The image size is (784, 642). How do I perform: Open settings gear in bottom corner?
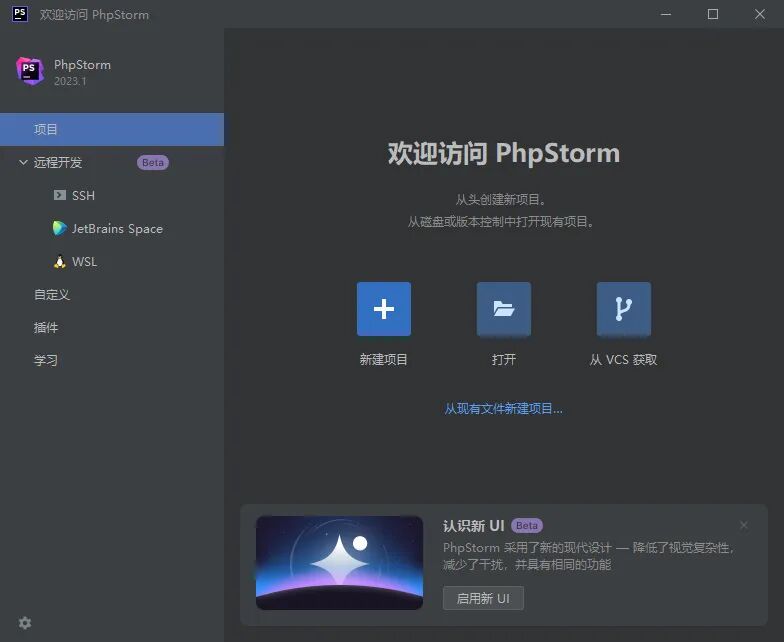coord(24,622)
